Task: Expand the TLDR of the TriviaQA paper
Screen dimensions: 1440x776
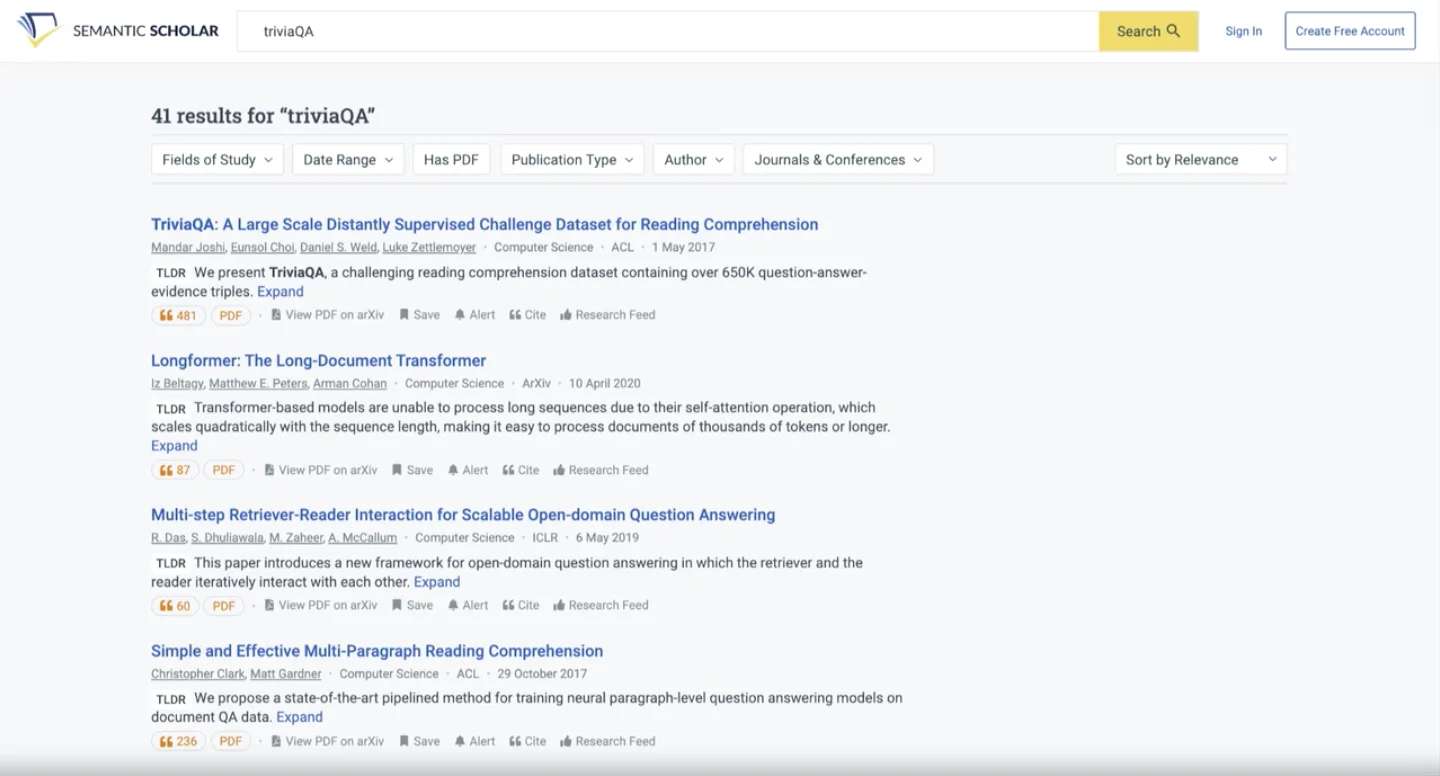Action: [x=280, y=292]
